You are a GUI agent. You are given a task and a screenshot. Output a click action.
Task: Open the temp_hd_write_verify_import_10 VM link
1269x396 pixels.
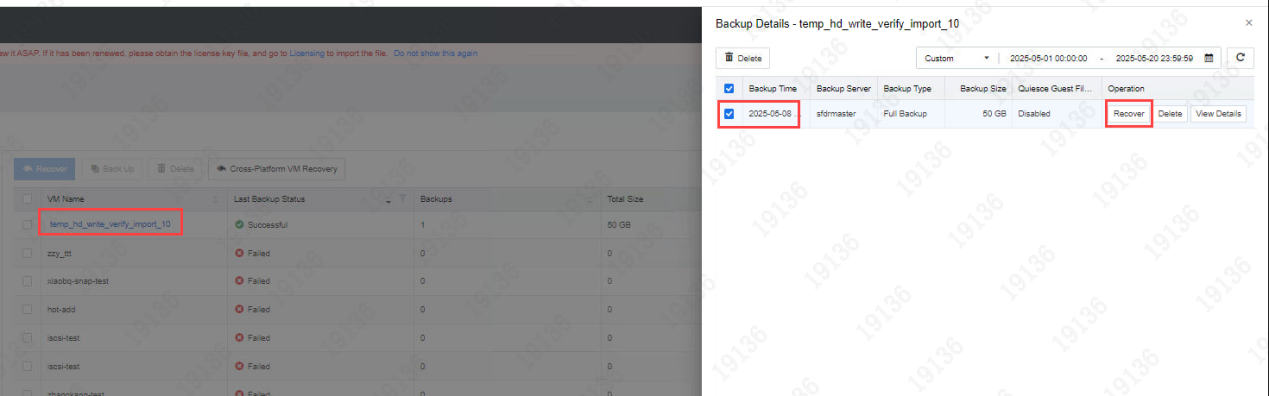[110, 225]
